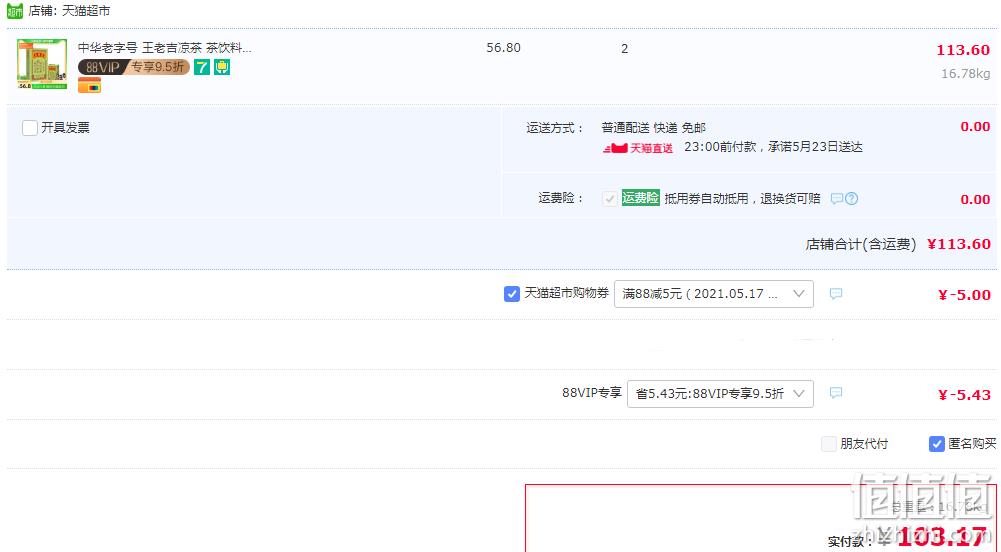1001x552 pixels.
Task: Click the 88VIP discount amount ¥-5.43
Action: [x=964, y=395]
